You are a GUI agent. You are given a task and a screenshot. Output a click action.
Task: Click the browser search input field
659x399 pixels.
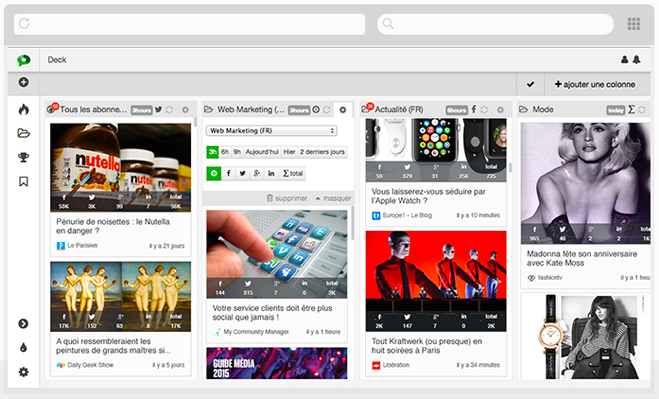click(x=496, y=24)
